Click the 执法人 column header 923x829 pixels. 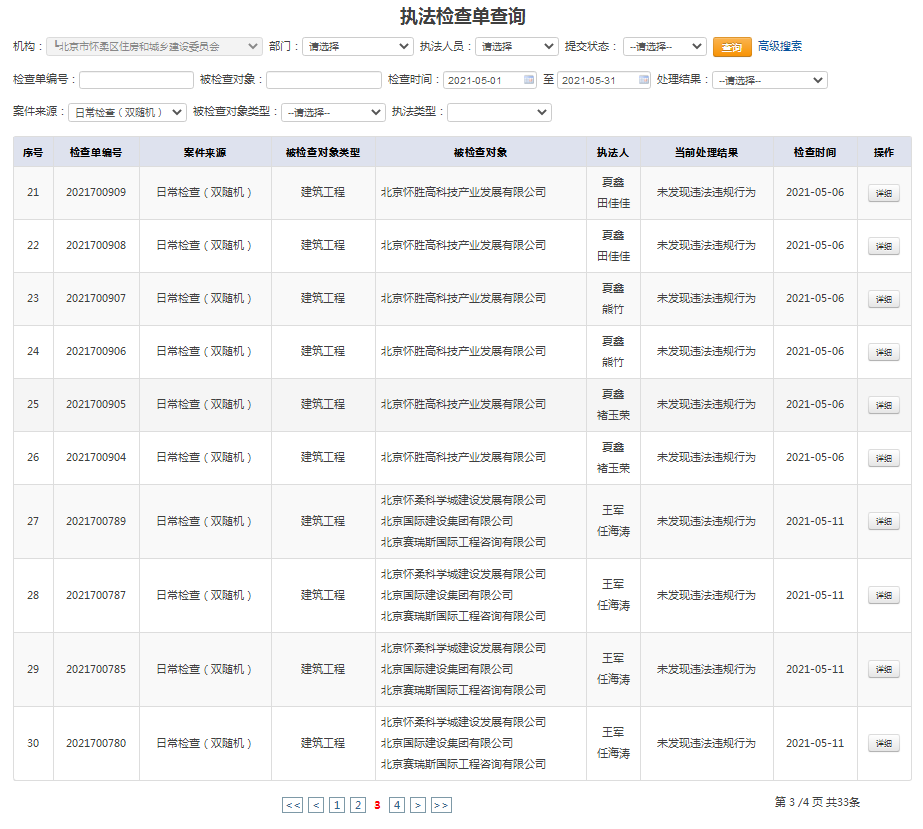click(613, 152)
